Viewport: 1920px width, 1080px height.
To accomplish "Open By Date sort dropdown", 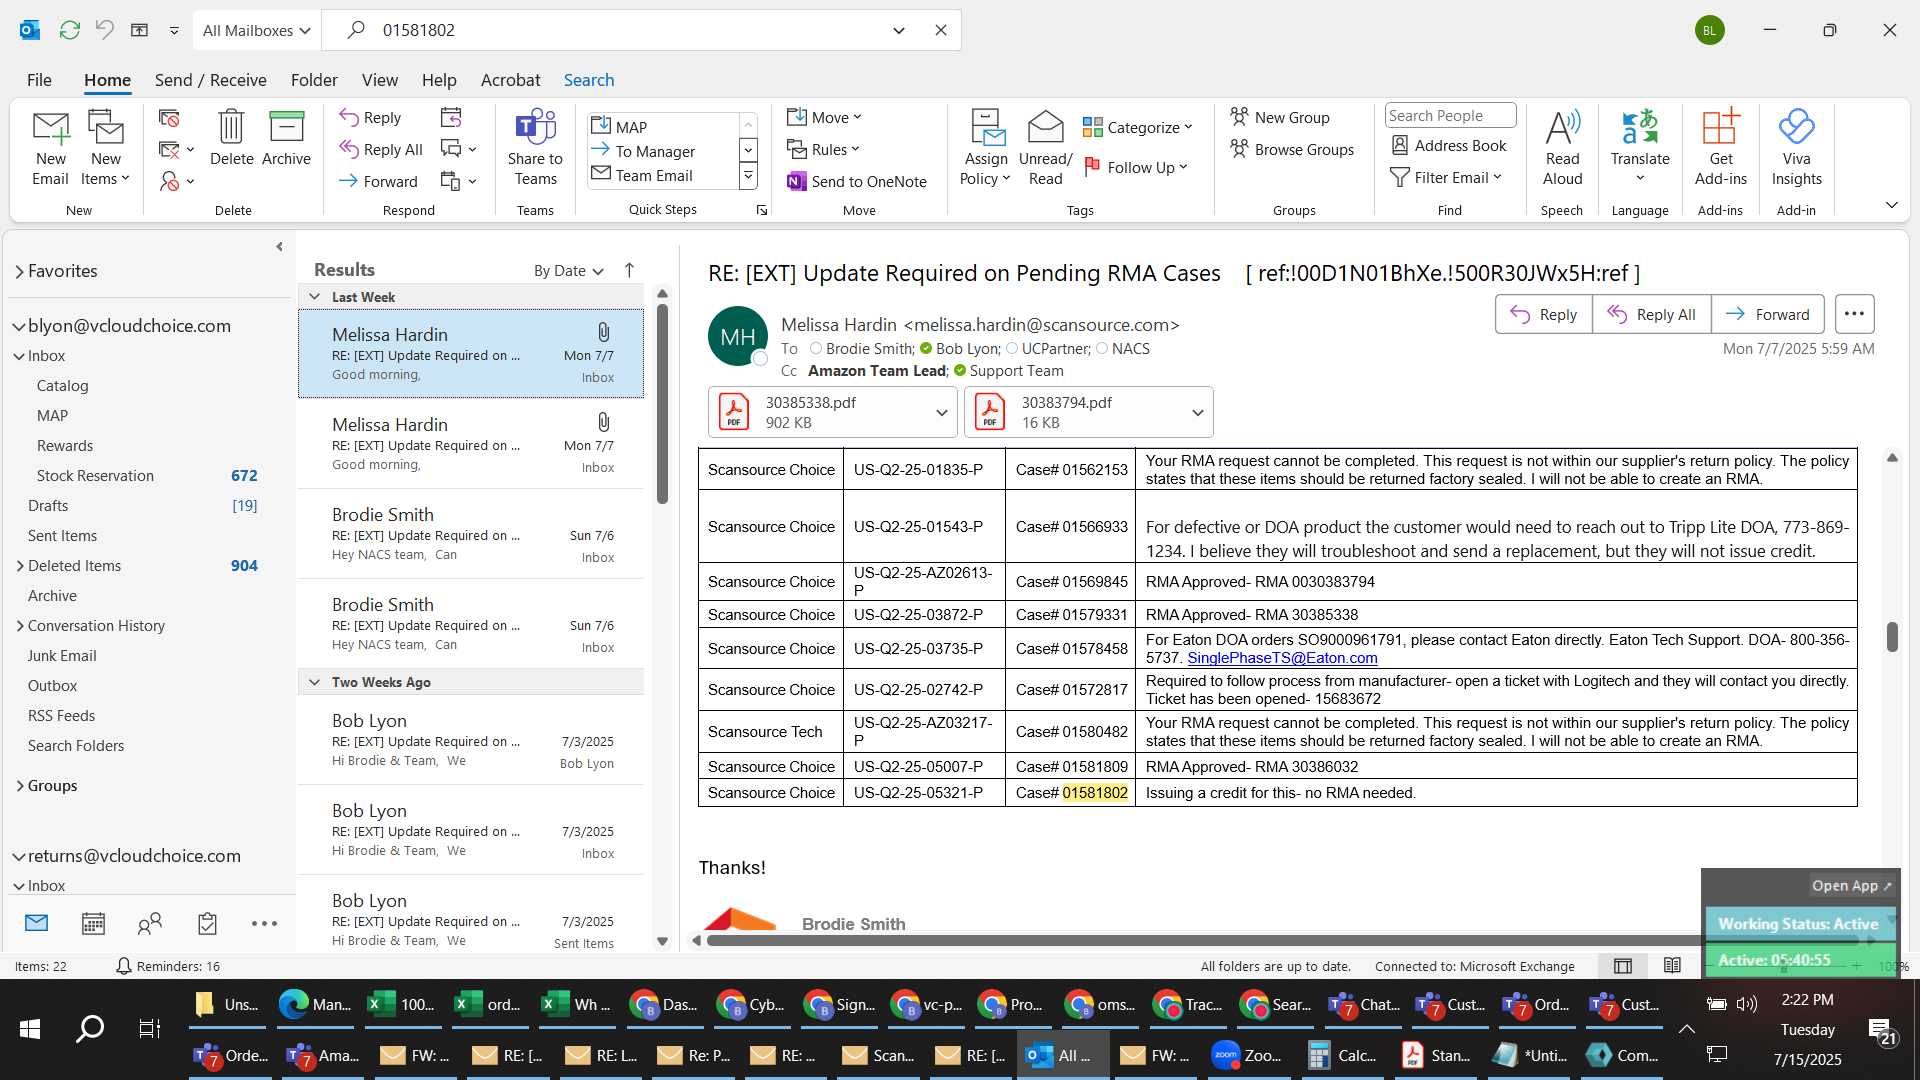I will coord(568,270).
